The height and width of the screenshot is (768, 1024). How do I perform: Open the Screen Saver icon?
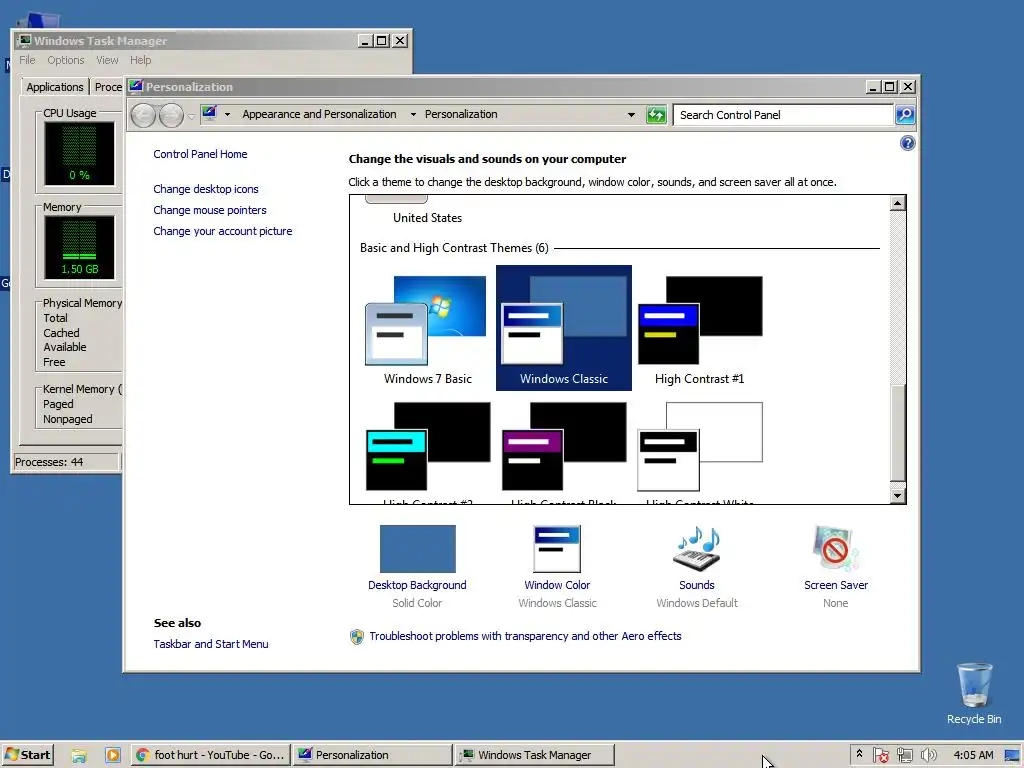click(x=835, y=549)
